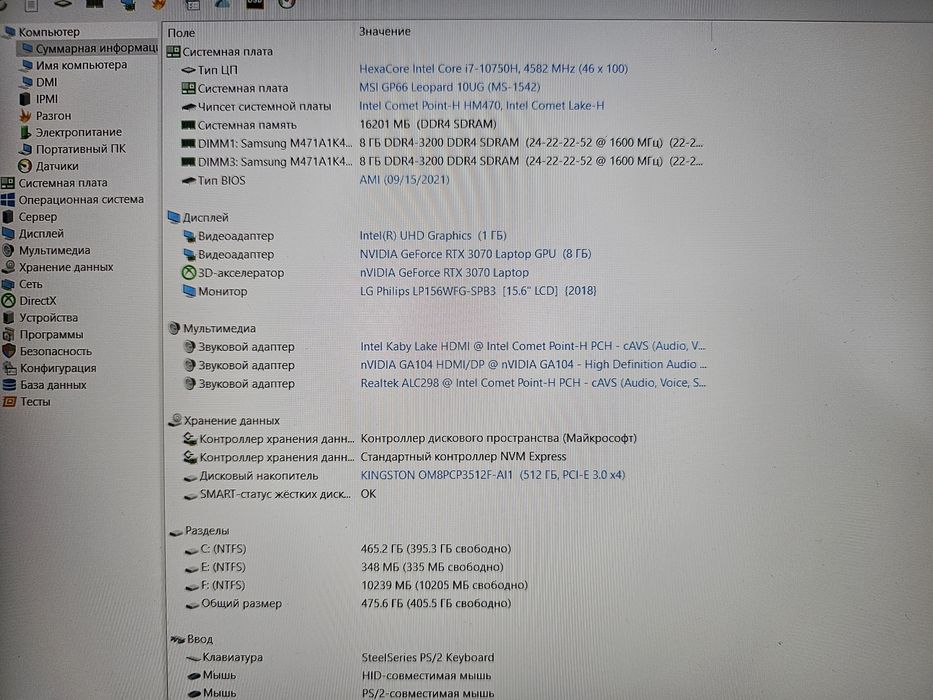Select the F: (NTFS) partition row

[356, 585]
